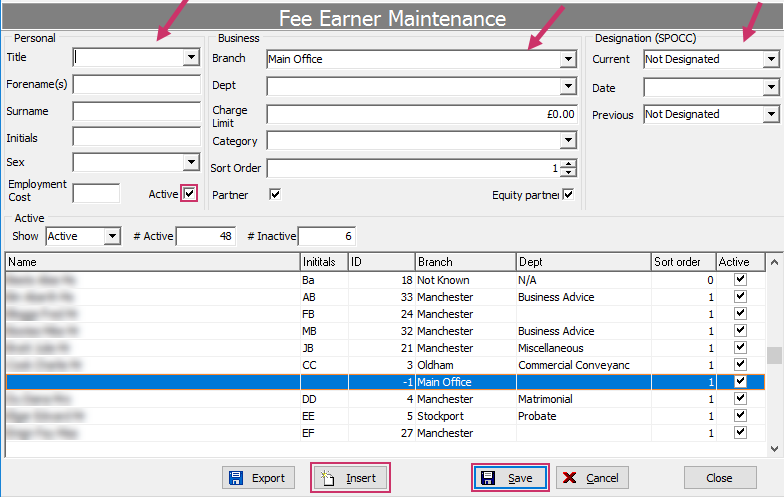Select the row with initials JB
784x497 pixels.
[385, 348]
